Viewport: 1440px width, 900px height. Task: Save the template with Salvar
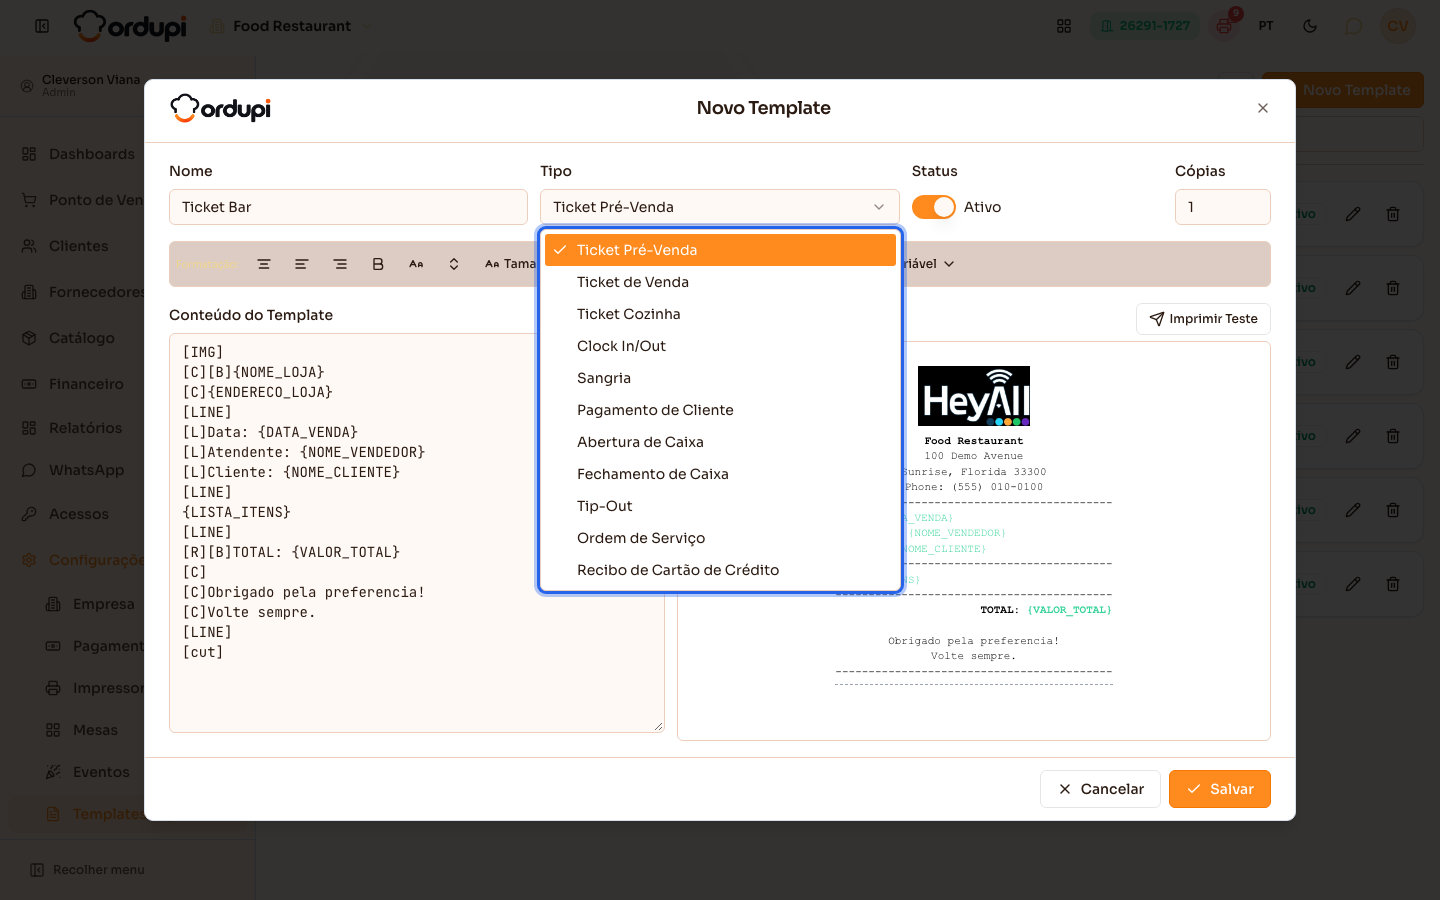pyautogui.click(x=1220, y=789)
